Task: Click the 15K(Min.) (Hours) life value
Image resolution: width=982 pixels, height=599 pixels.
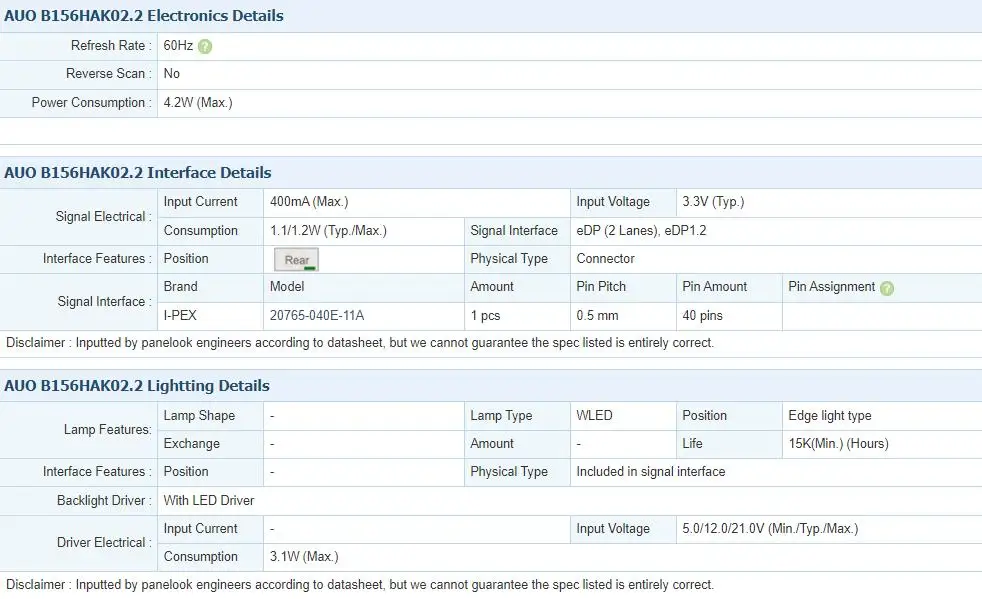Action: (839, 444)
